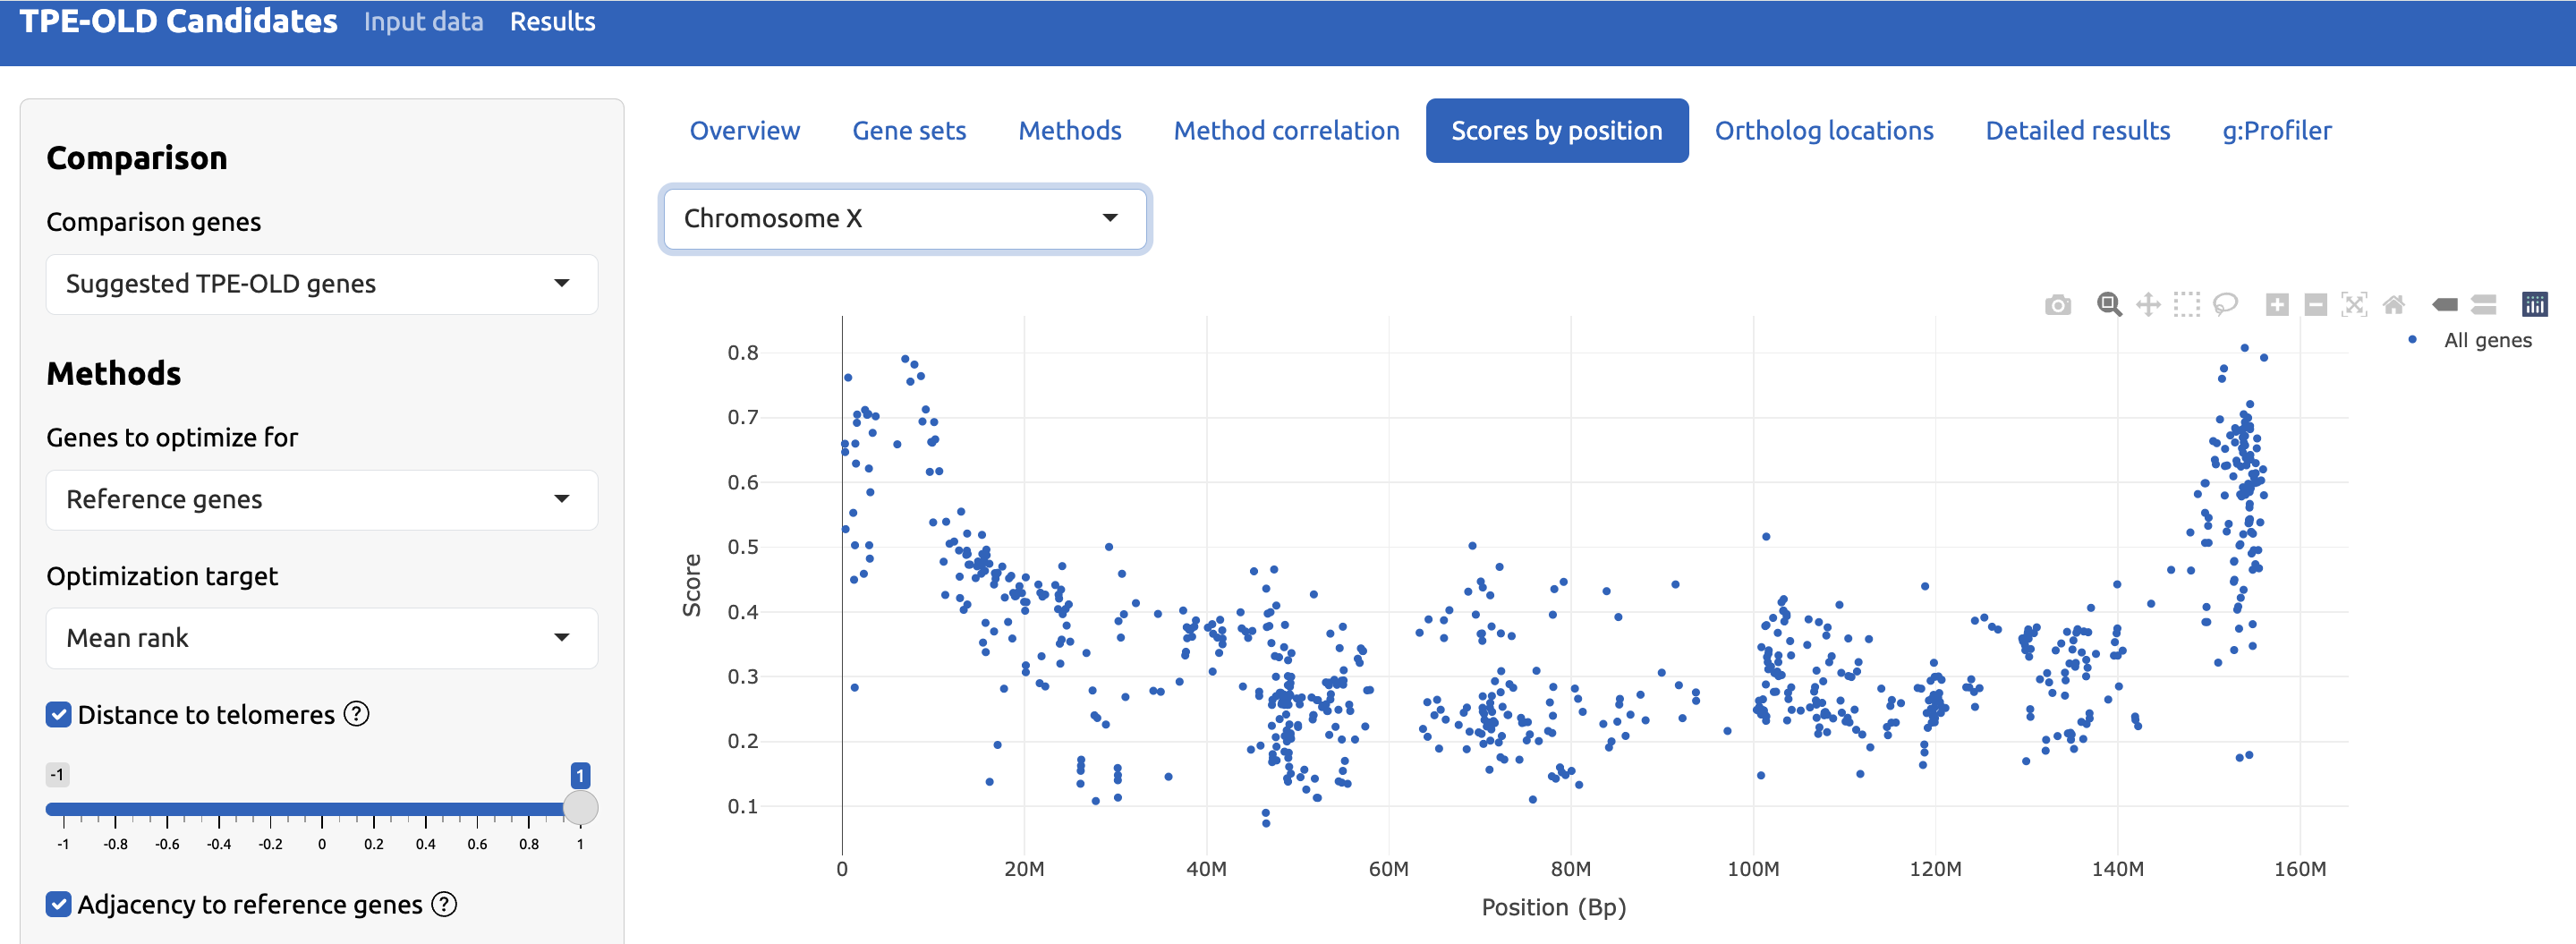Open the Plotly logo link icon
The height and width of the screenshot is (944, 2576).
click(2534, 305)
